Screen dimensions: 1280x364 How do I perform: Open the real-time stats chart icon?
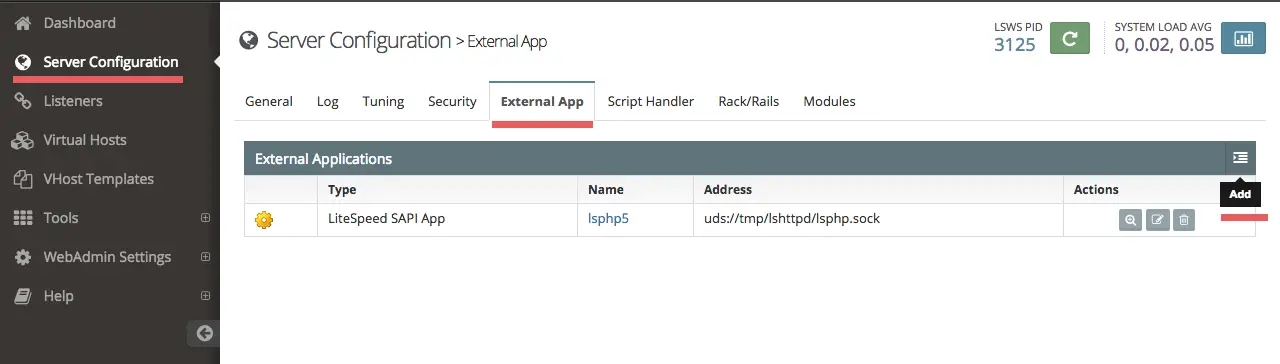(x=1244, y=39)
